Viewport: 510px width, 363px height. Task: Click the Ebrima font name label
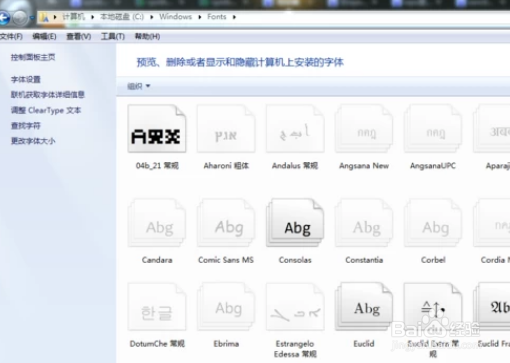[226, 344]
